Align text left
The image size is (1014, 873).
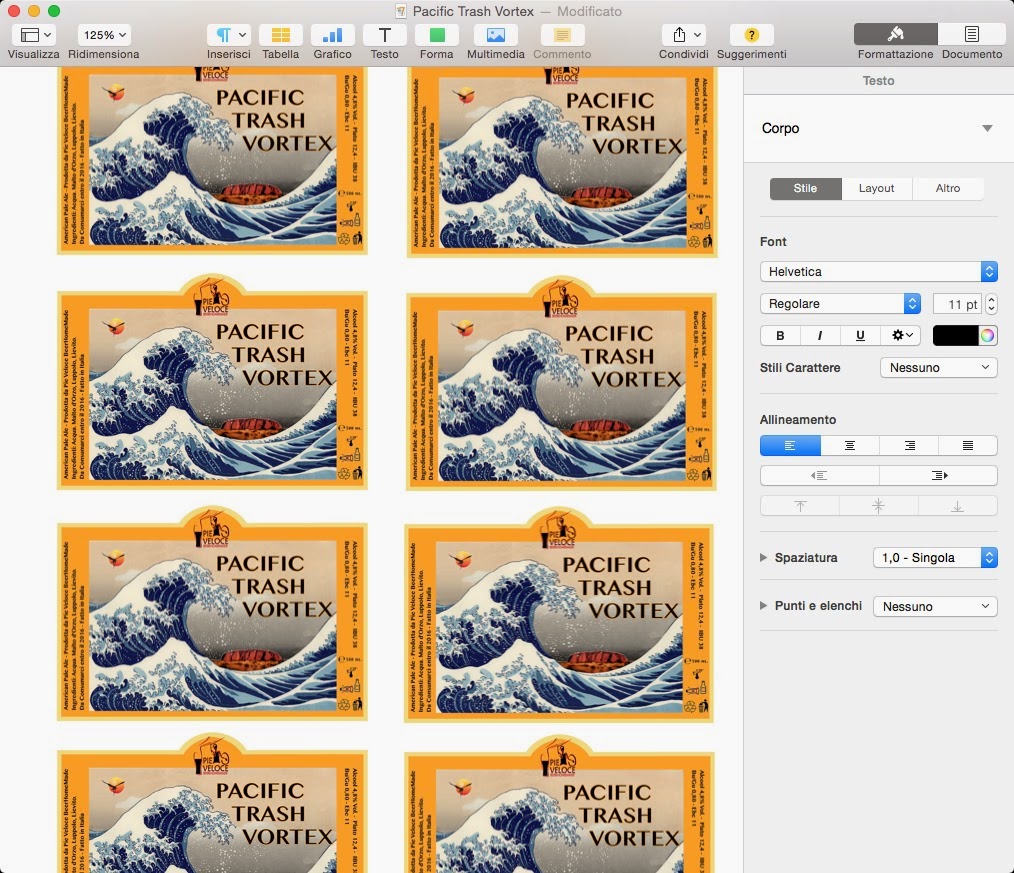tap(790, 446)
